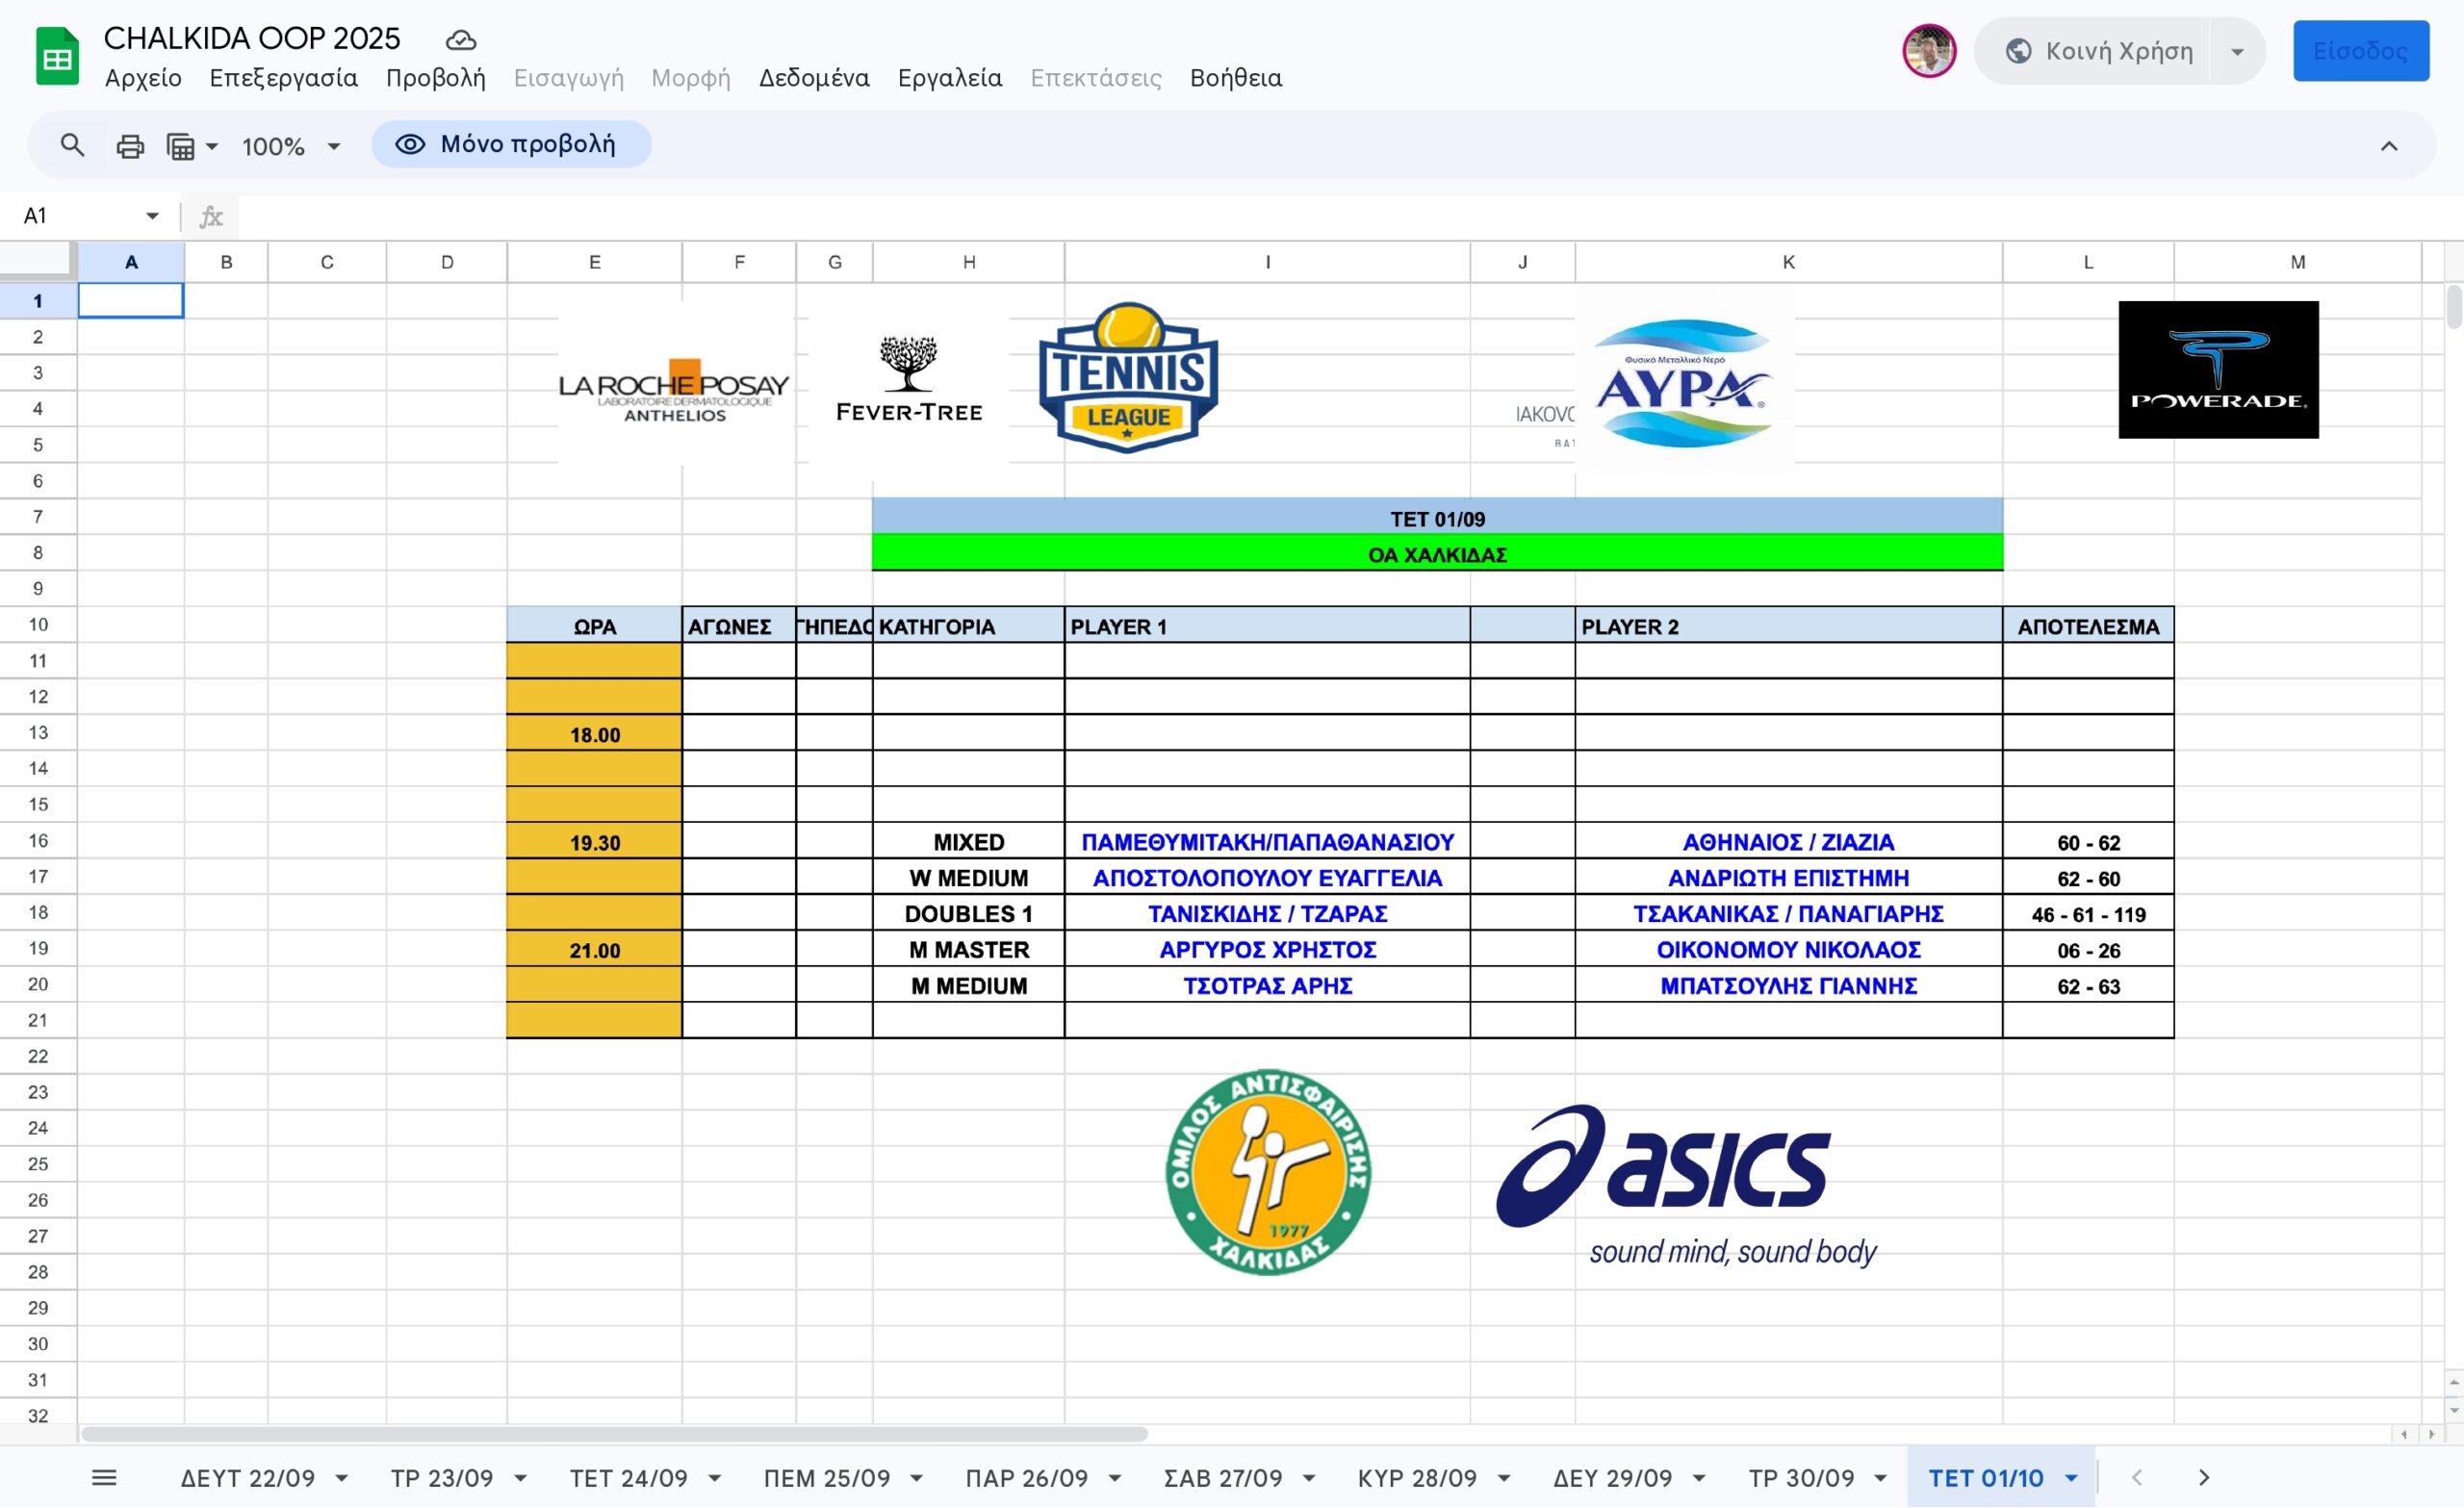Open the ΤΕΤ 01/10 tab dropdown arrow

pyautogui.click(x=2071, y=1479)
